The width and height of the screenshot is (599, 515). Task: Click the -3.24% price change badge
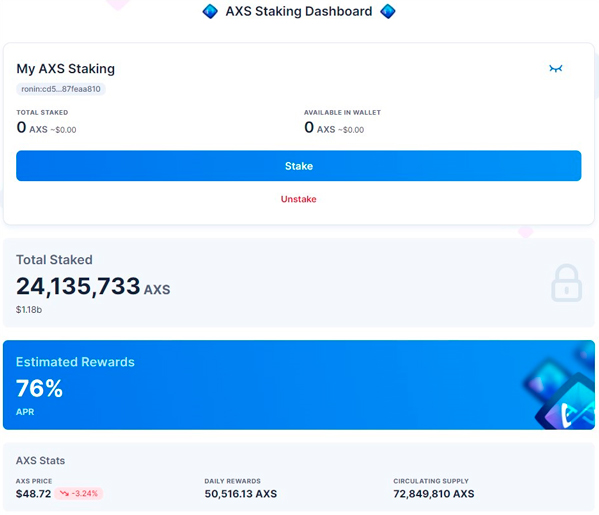(x=79, y=494)
